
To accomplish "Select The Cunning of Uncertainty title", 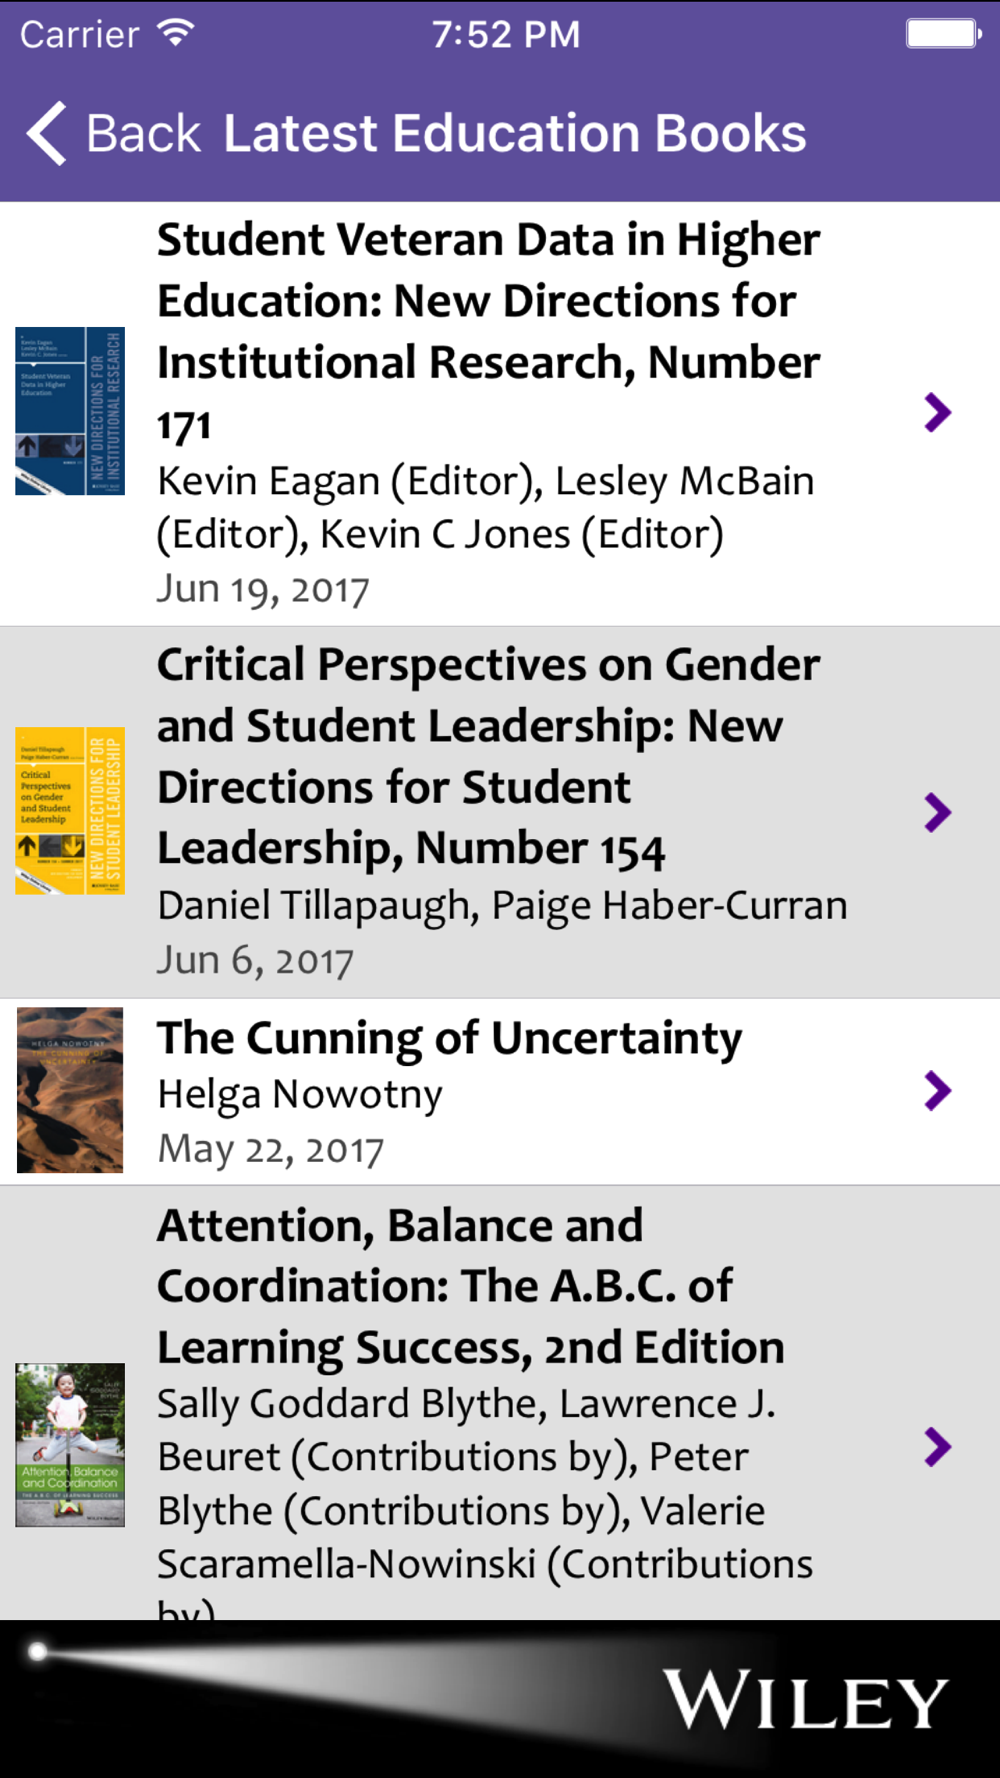I will (x=450, y=1038).
